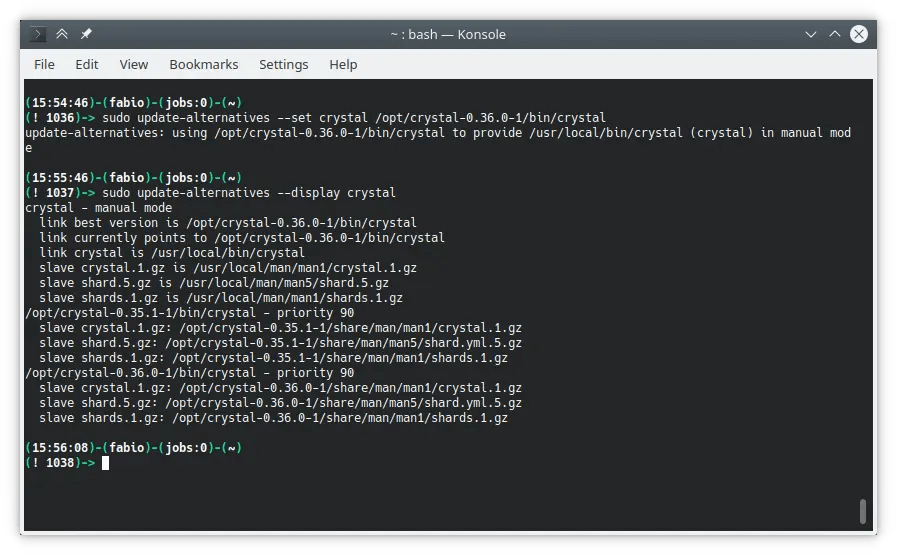Click 0.35.1-1 share/man/man1/crystal.1.gz line
Image resolution: width=897 pixels, height=555 pixels.
tap(280, 328)
